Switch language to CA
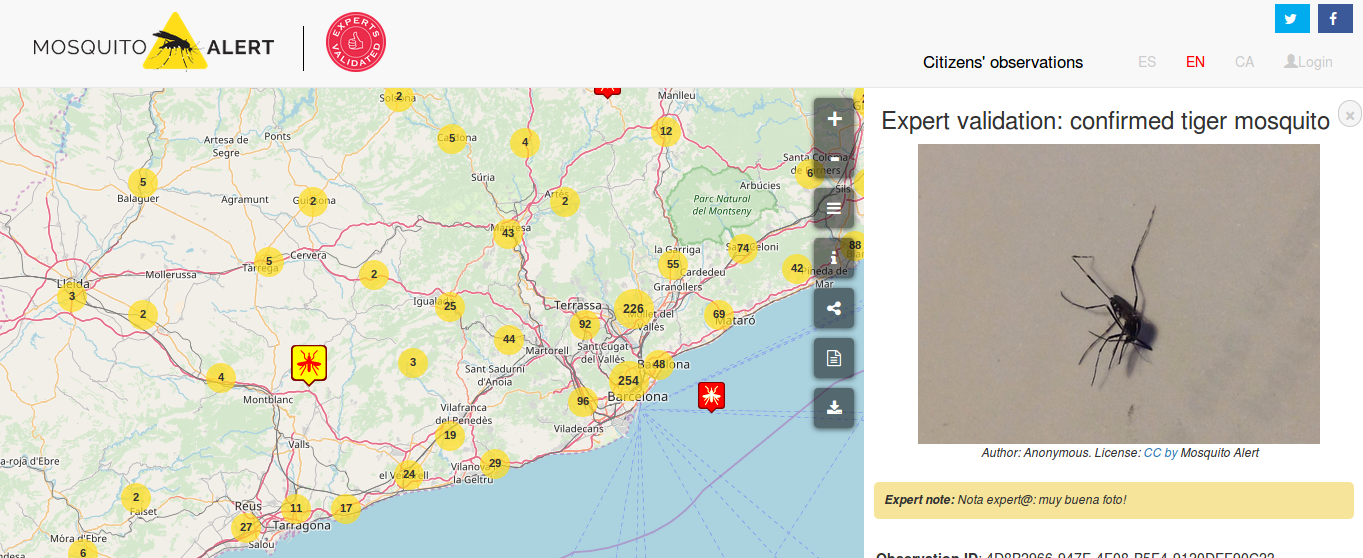The width and height of the screenshot is (1363, 558). (1244, 62)
